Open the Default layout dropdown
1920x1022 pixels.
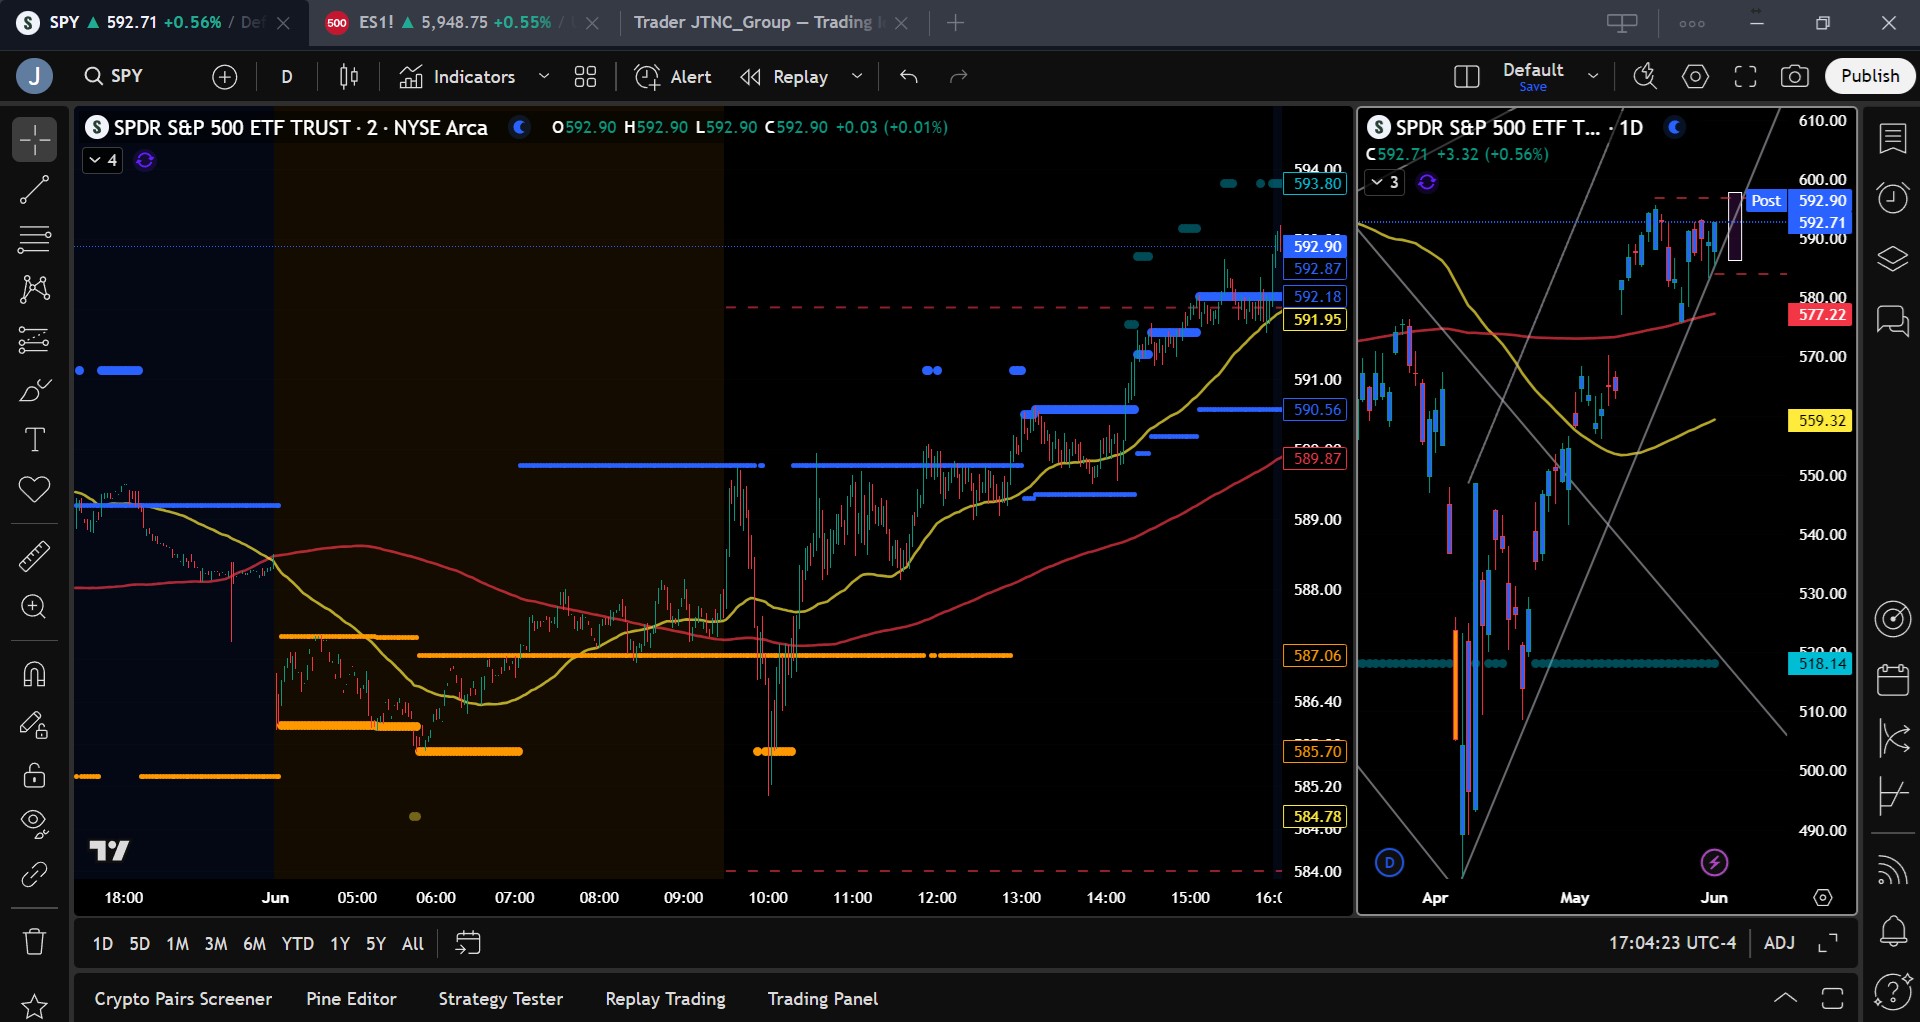[x=1593, y=77]
